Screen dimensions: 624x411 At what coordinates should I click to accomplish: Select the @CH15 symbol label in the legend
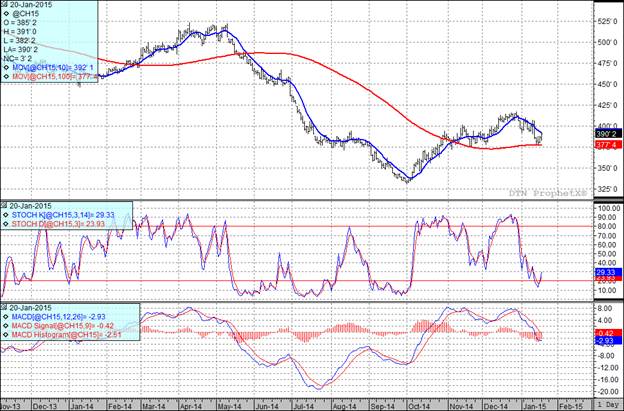pyautogui.click(x=25, y=14)
